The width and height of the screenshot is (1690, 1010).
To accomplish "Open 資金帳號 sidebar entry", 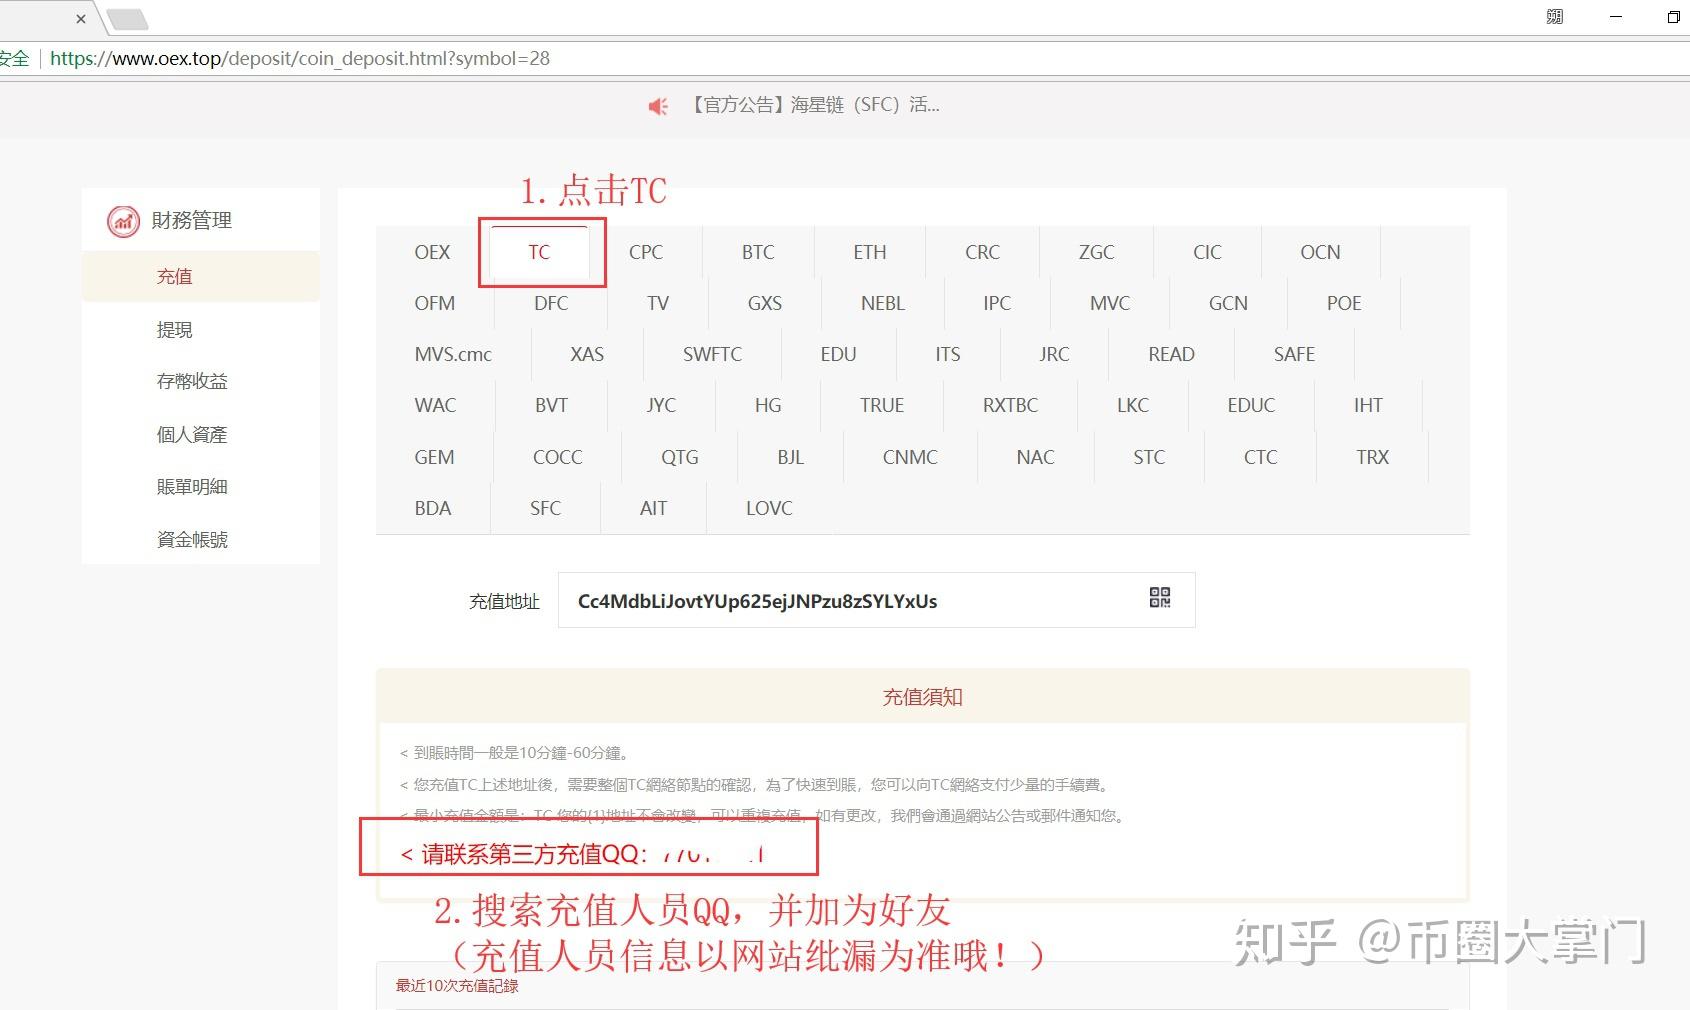I will pos(191,539).
